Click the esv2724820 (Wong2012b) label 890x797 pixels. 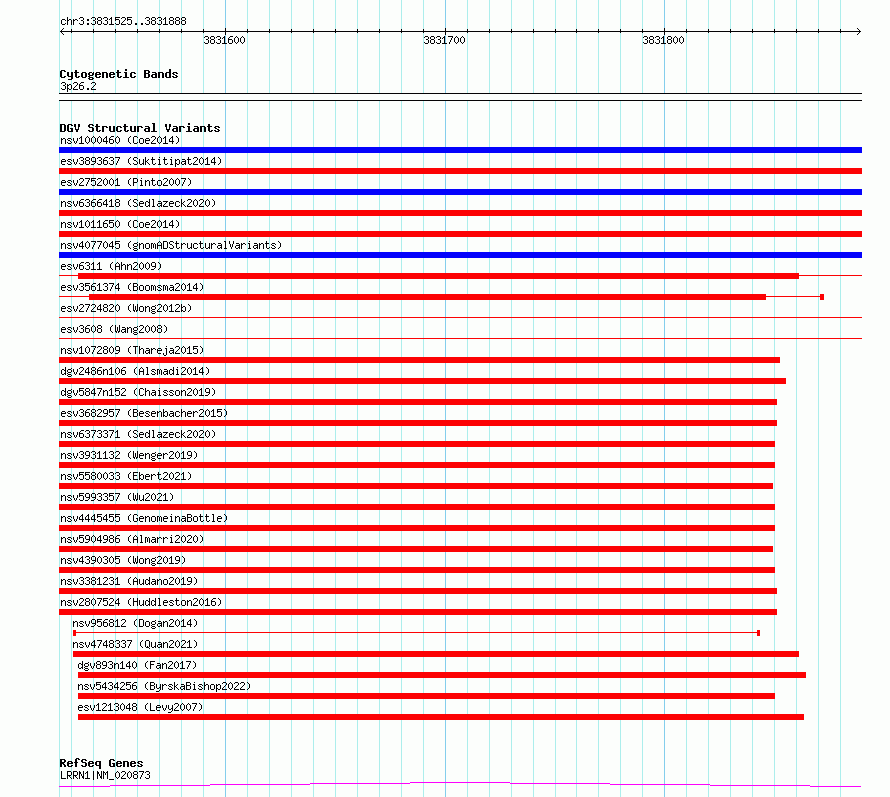tap(126, 308)
